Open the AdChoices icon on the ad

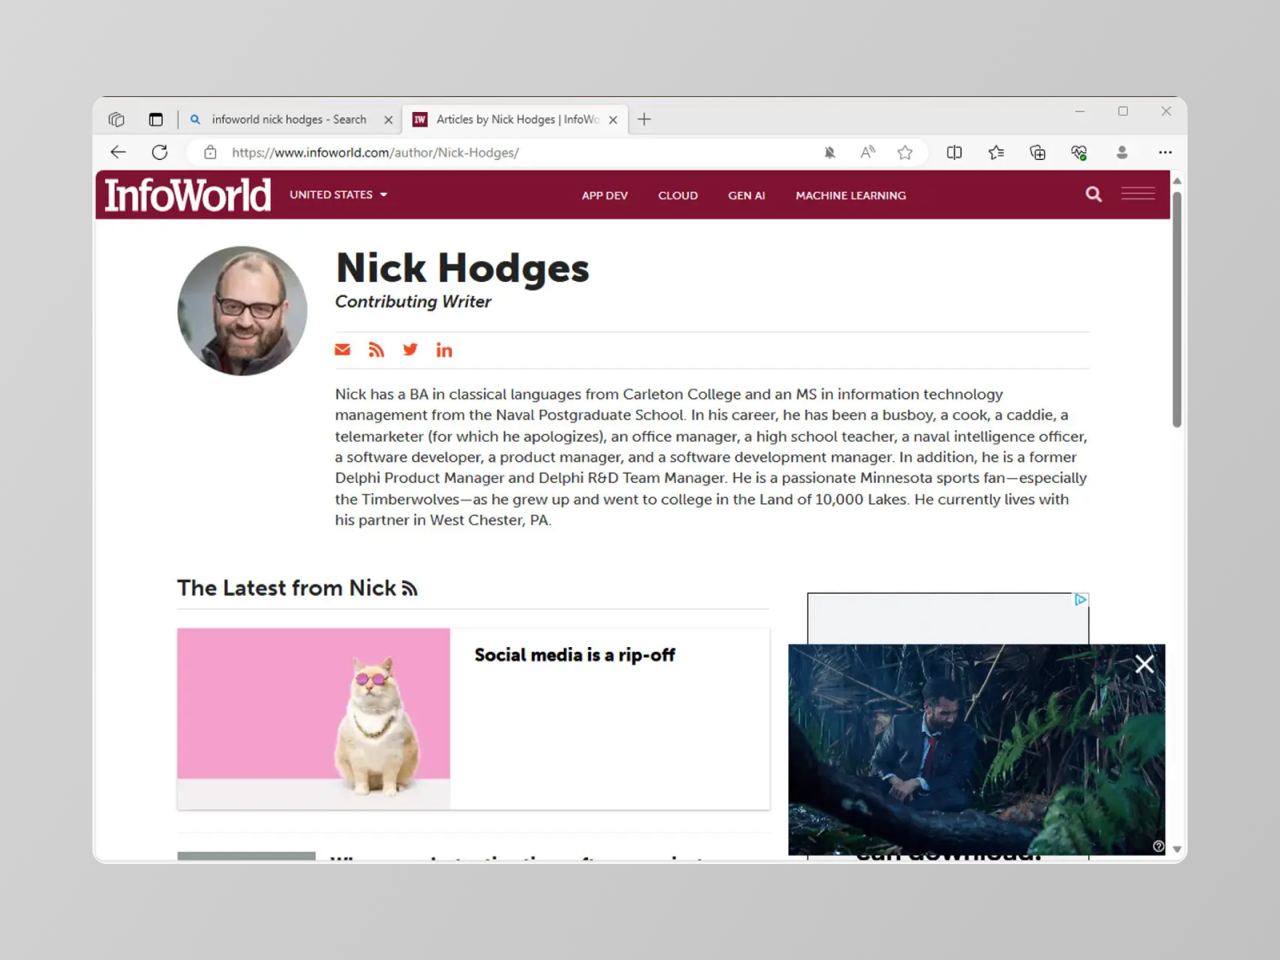pos(1080,600)
